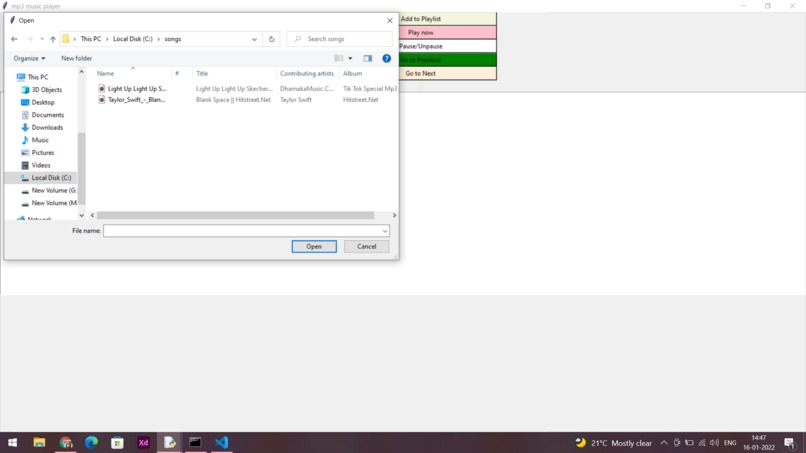The width and height of the screenshot is (806, 453).
Task: Select New Volume (G:) in navigation pane
Action: coord(49,191)
